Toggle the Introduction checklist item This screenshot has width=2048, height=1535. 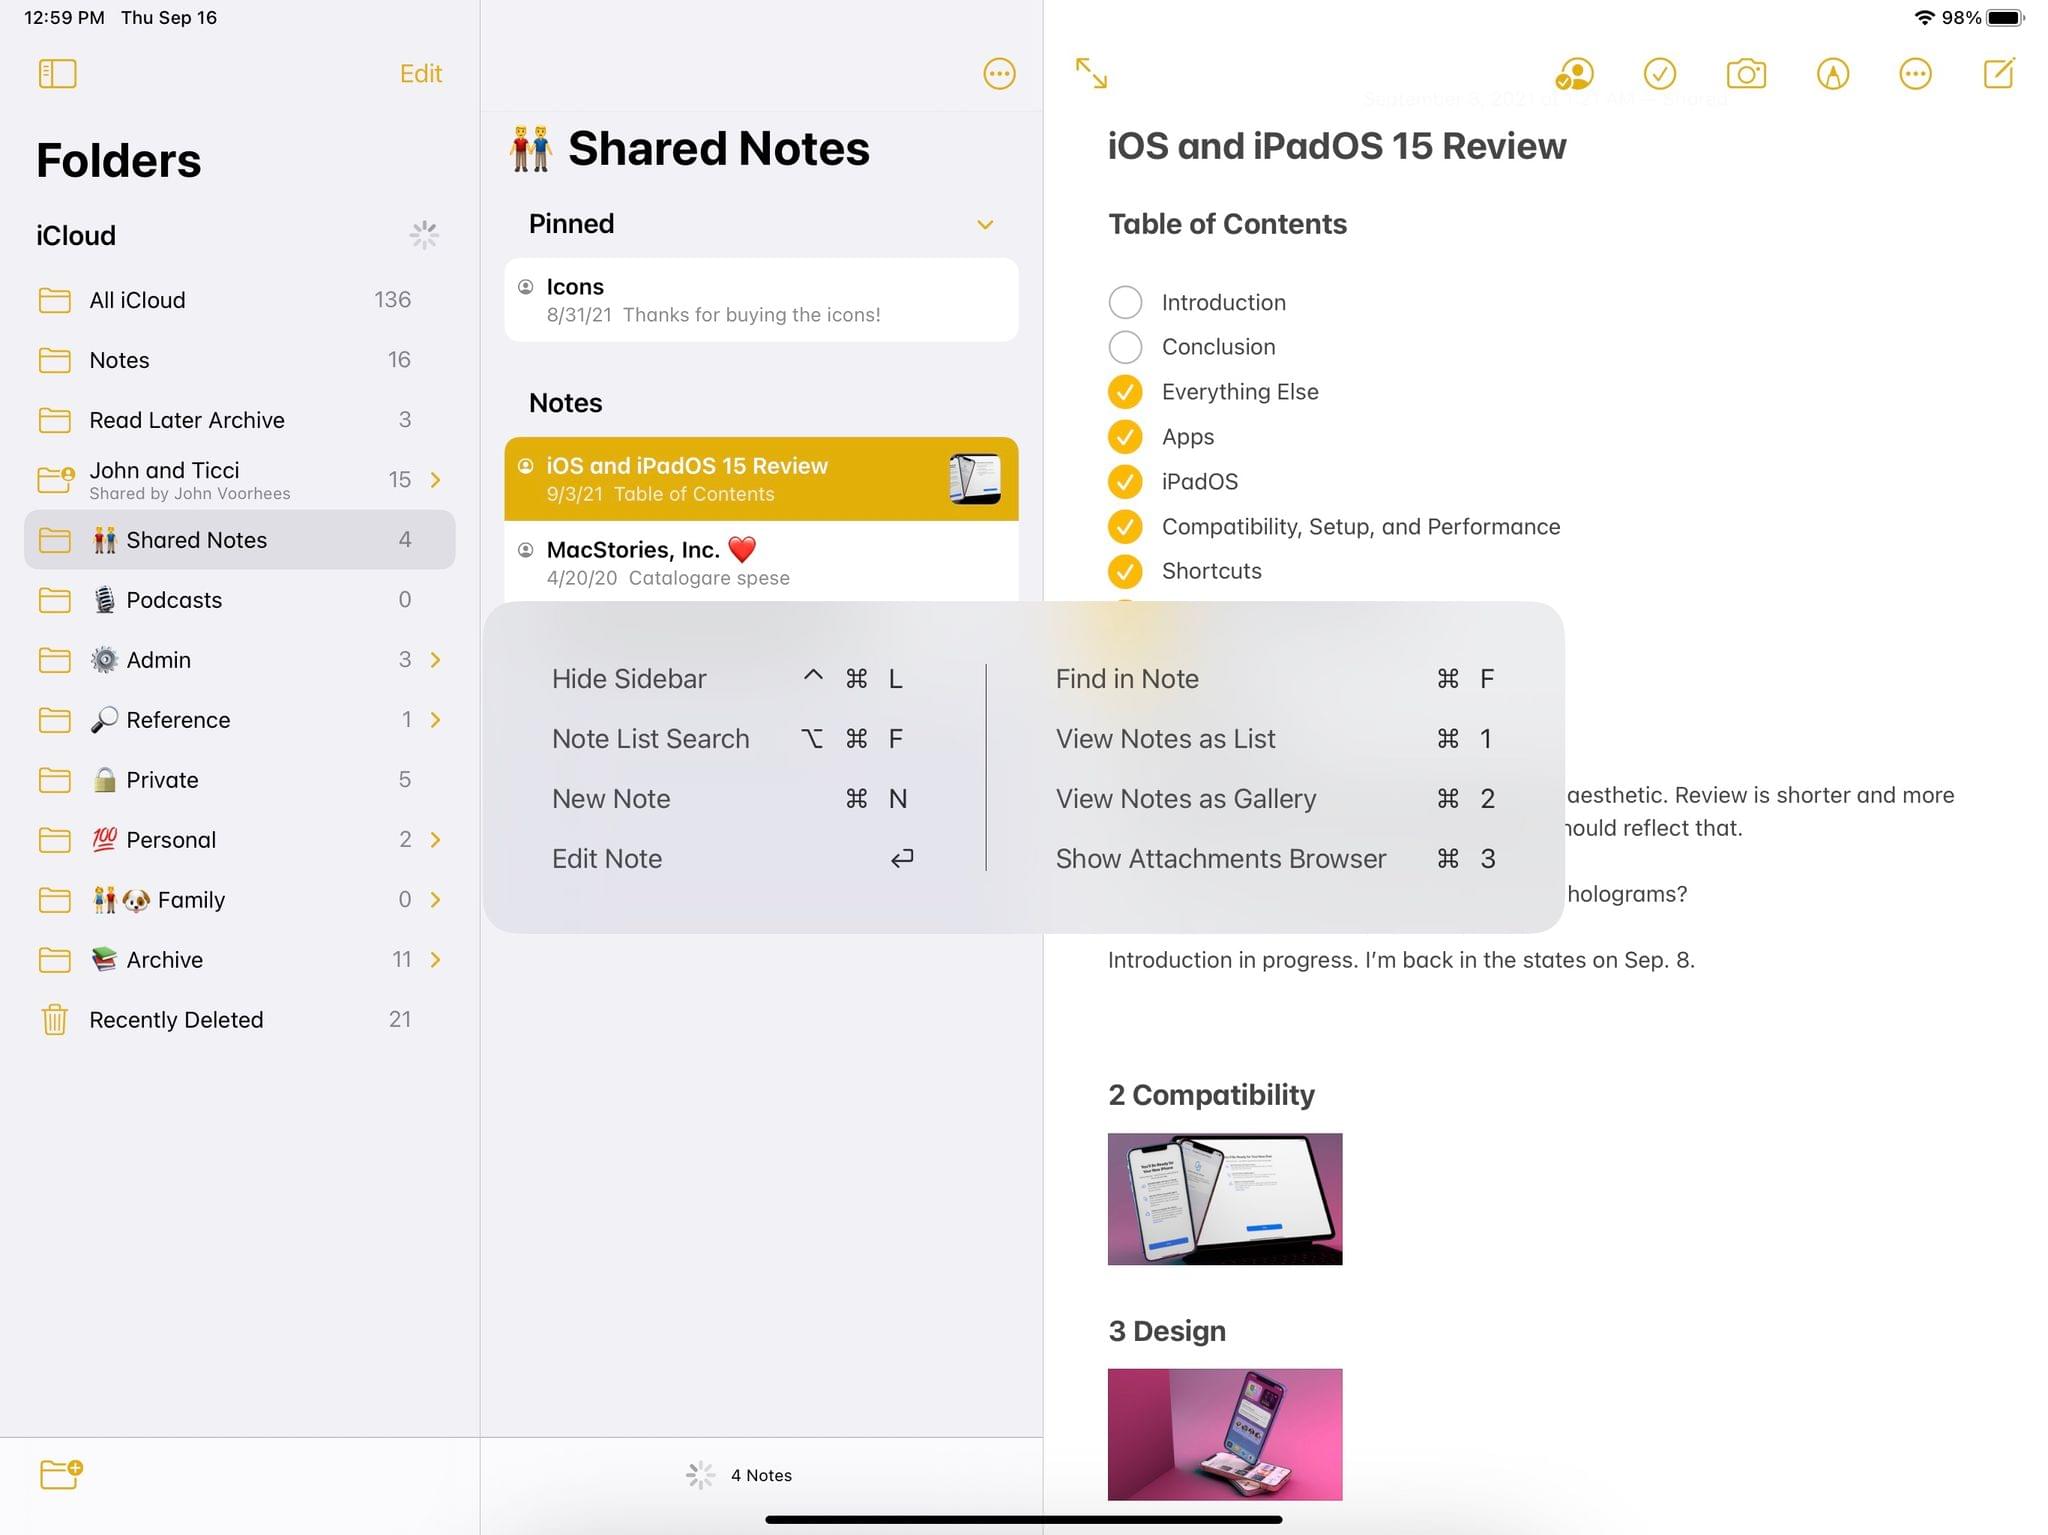click(x=1124, y=302)
